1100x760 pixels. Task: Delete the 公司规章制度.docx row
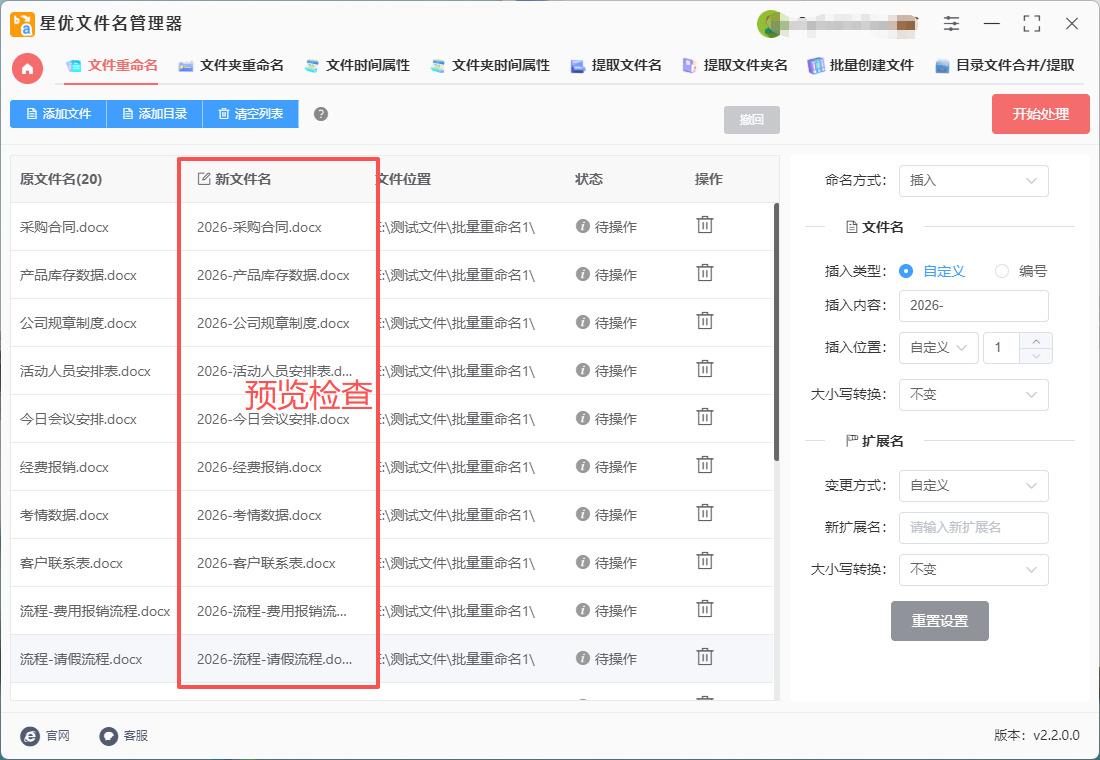pos(704,321)
